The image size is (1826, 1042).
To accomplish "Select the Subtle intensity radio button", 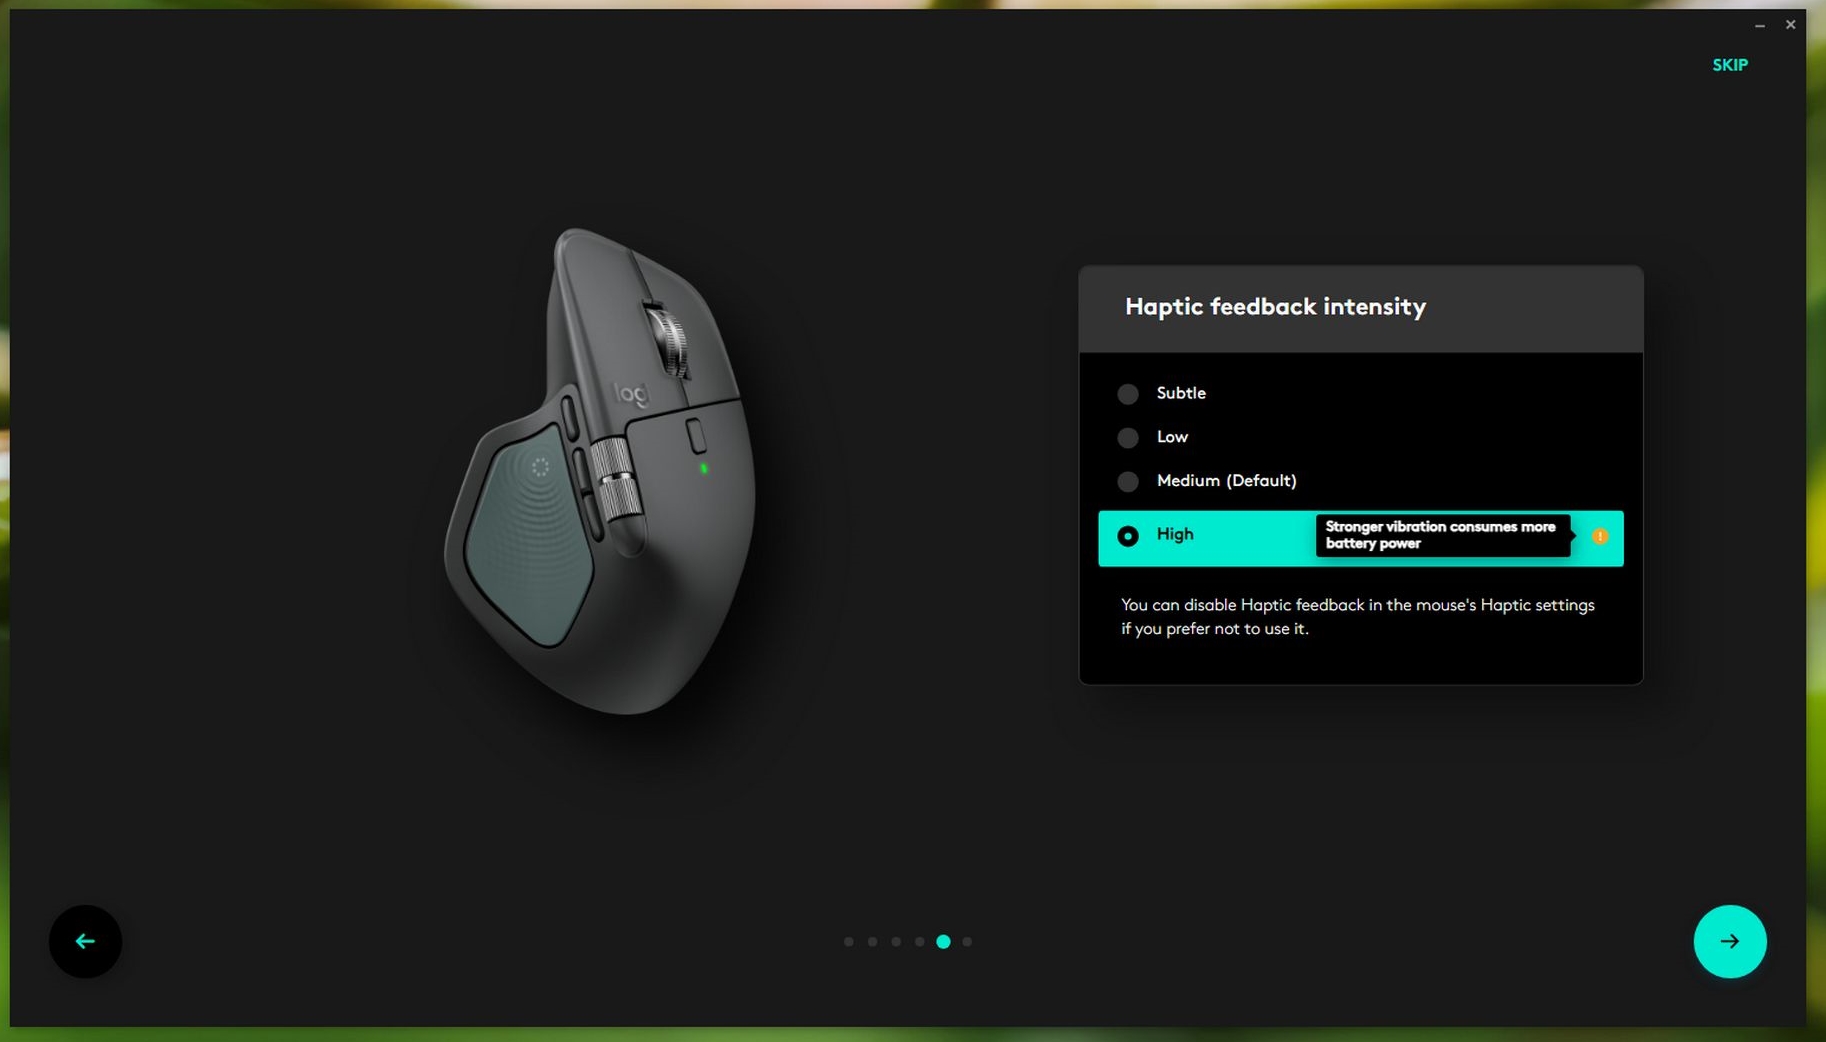I will [x=1127, y=394].
